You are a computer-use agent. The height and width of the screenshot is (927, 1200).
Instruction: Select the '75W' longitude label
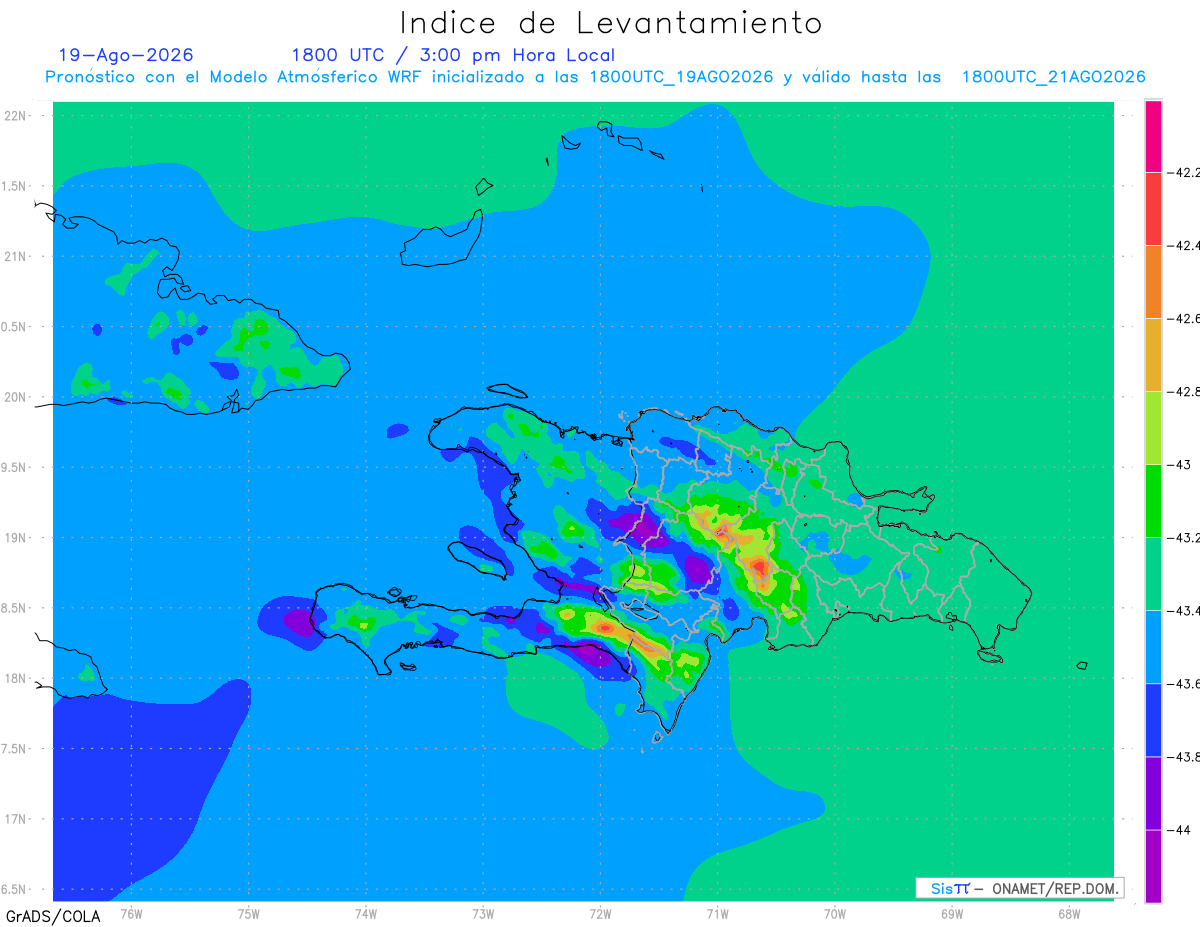coord(249,913)
